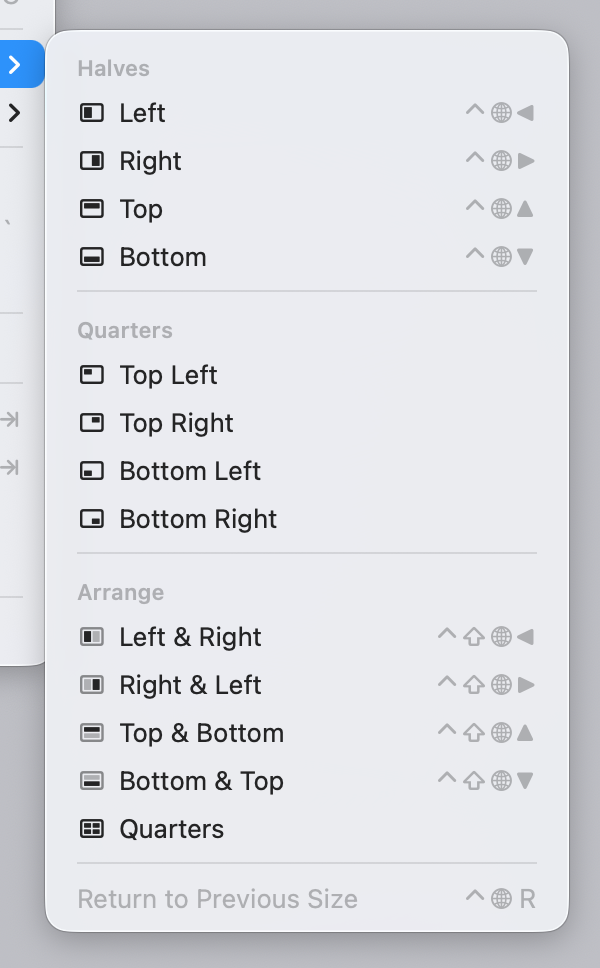The image size is (600, 968).
Task: Select Top & Bottom arrangement
Action: (201, 733)
